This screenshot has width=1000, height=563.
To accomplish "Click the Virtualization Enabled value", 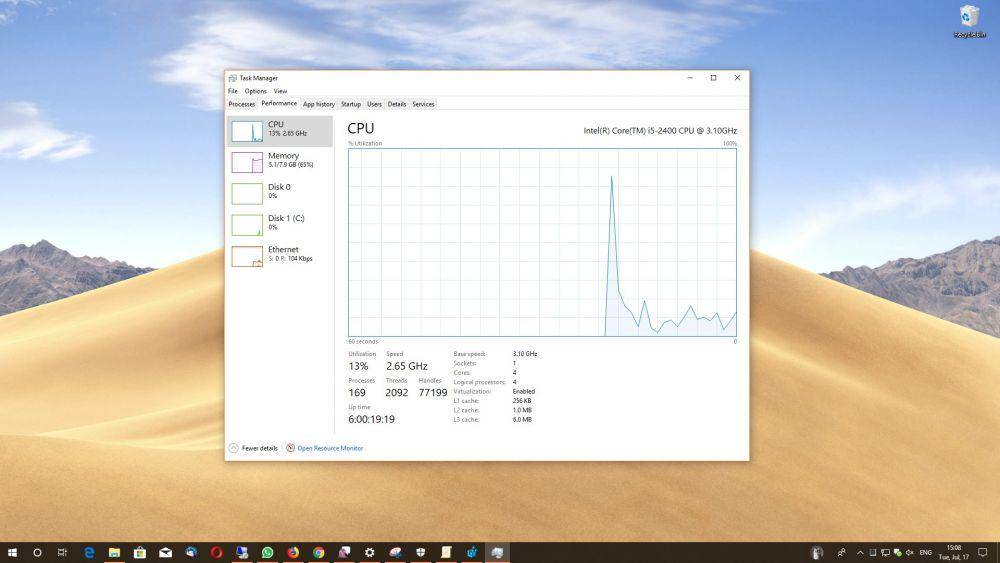I will (524, 391).
